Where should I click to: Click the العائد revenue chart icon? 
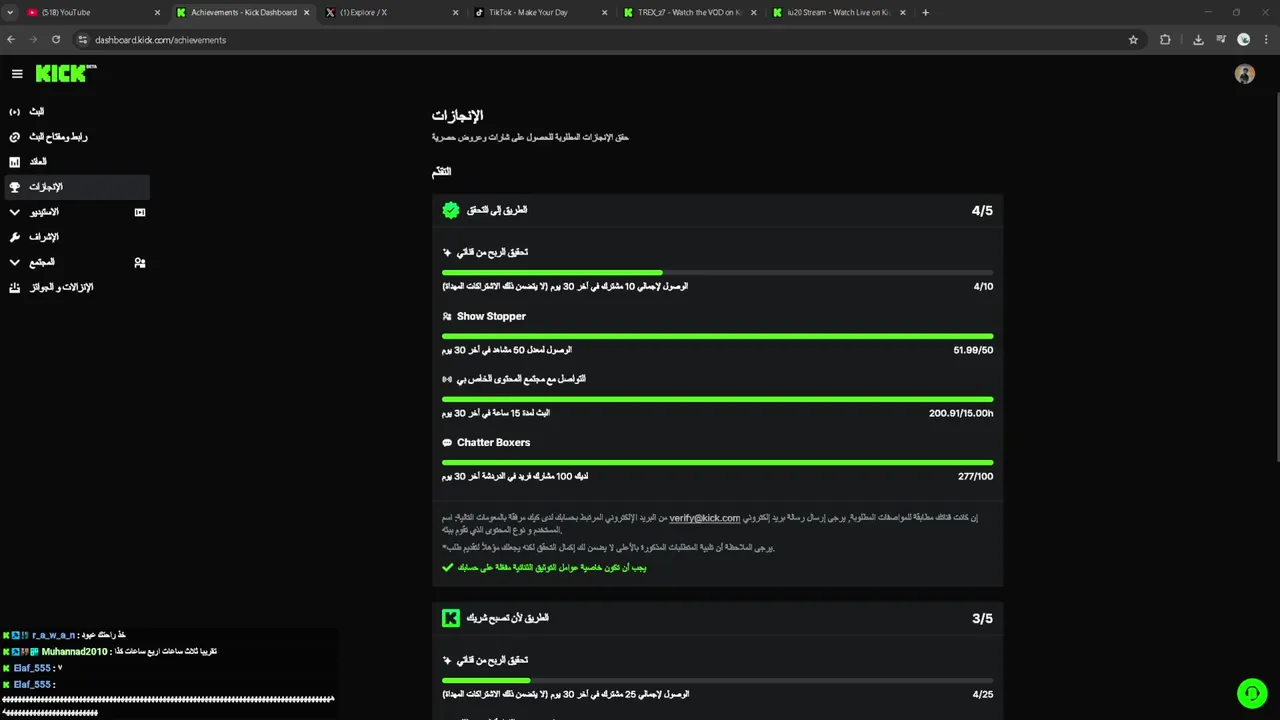coord(14,162)
